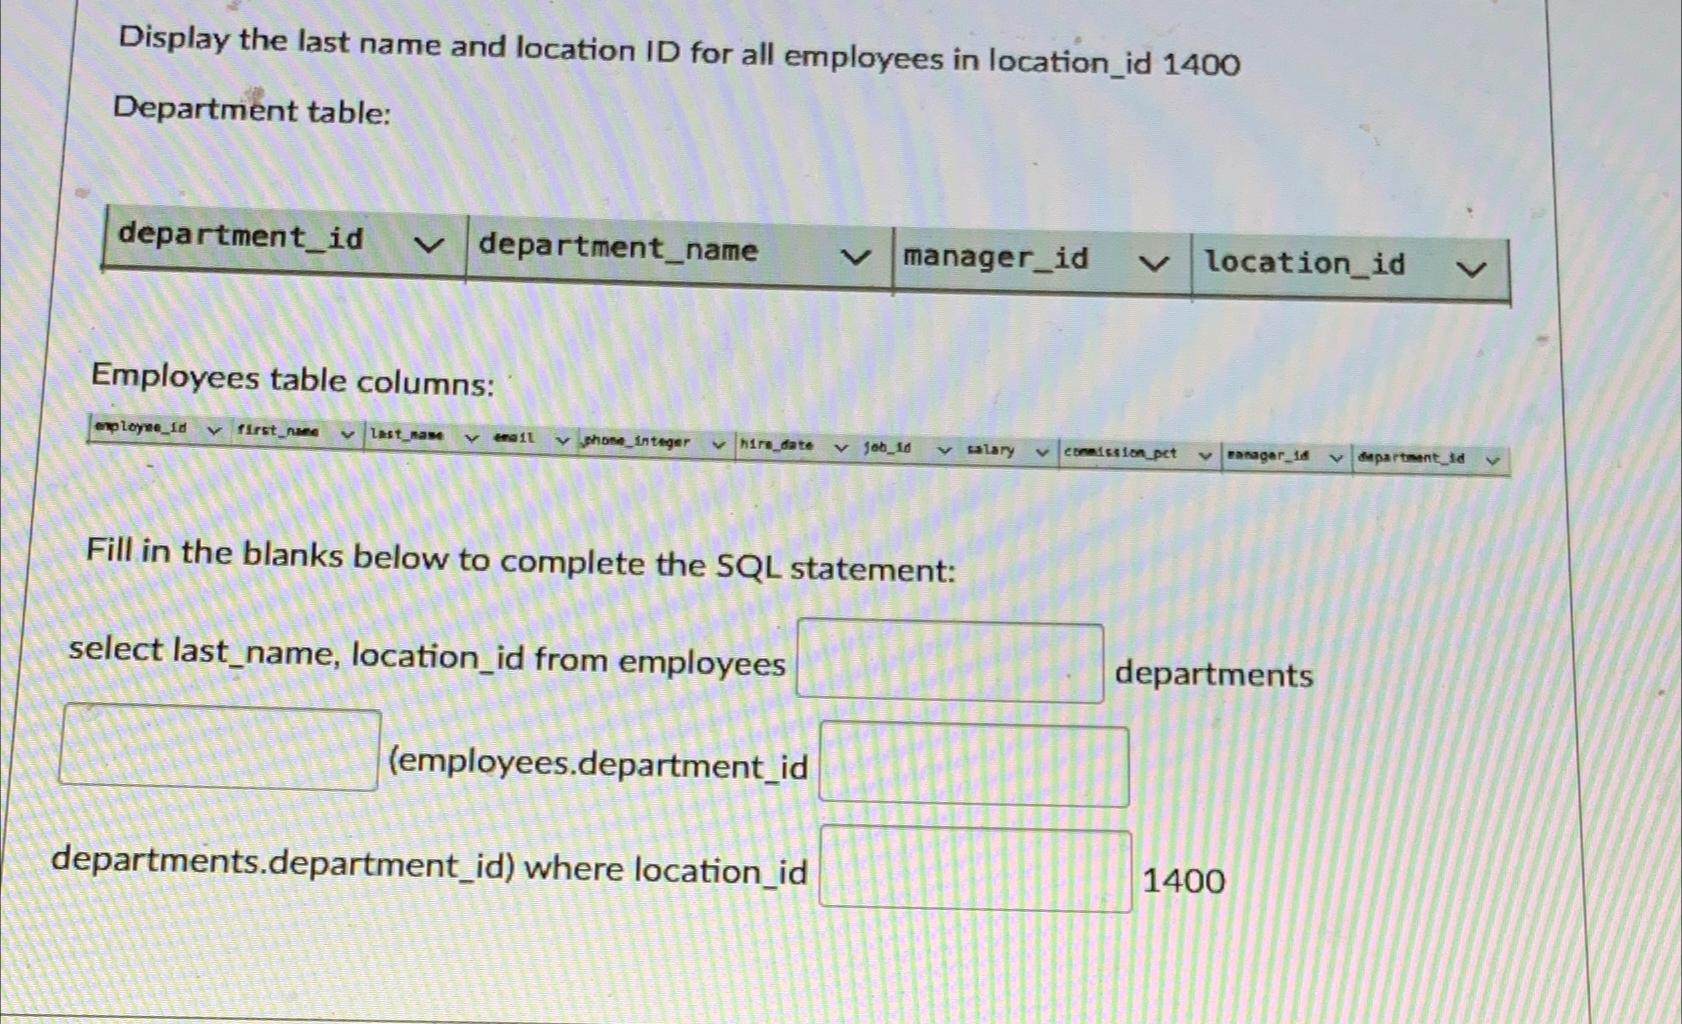Open the job_id column dropdown arrow
Screen dimensions: 1682x1024
(x=944, y=451)
